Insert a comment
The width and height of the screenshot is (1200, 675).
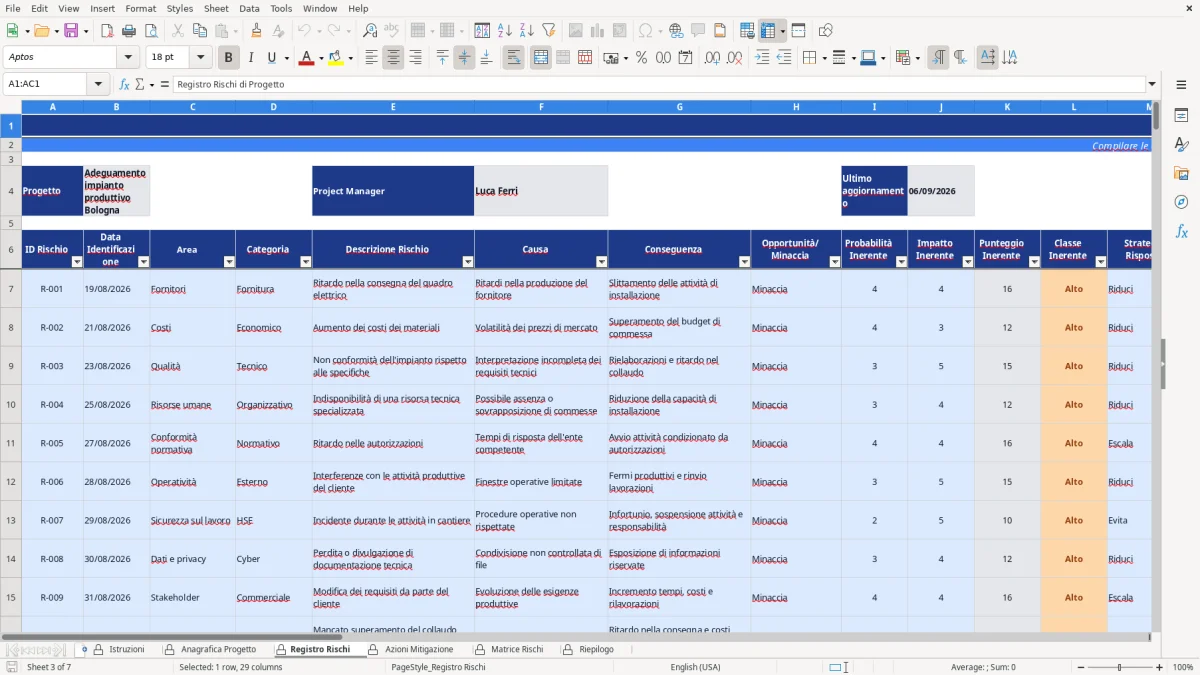coord(698,31)
